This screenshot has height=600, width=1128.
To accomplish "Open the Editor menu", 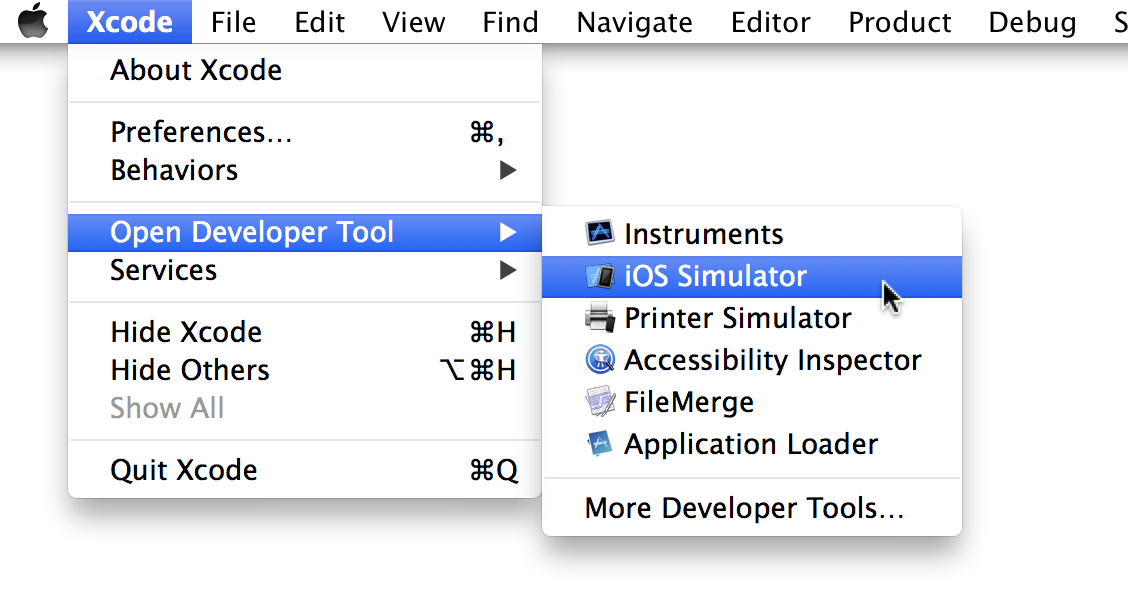I will pos(770,22).
